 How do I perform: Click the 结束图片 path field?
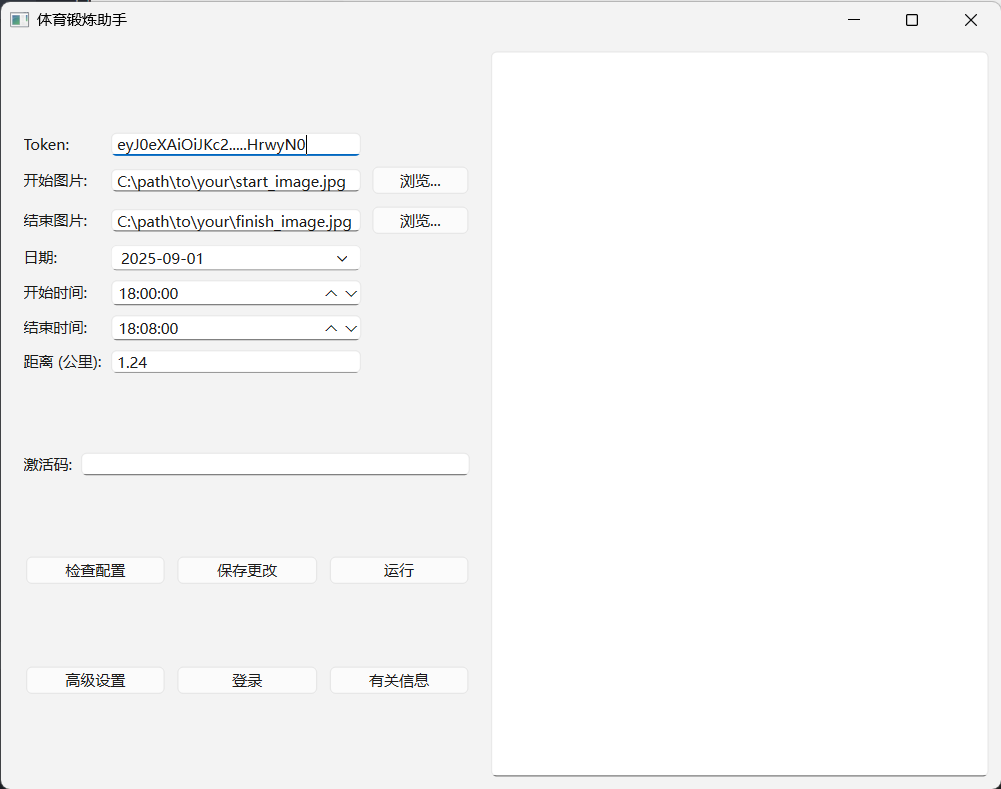235,222
